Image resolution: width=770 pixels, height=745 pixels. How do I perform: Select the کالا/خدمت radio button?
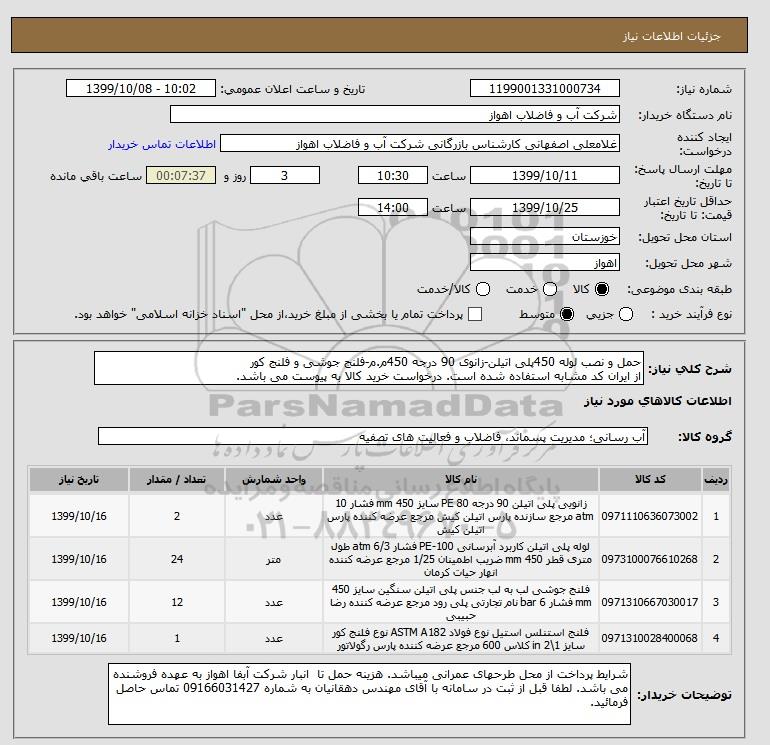tap(483, 289)
